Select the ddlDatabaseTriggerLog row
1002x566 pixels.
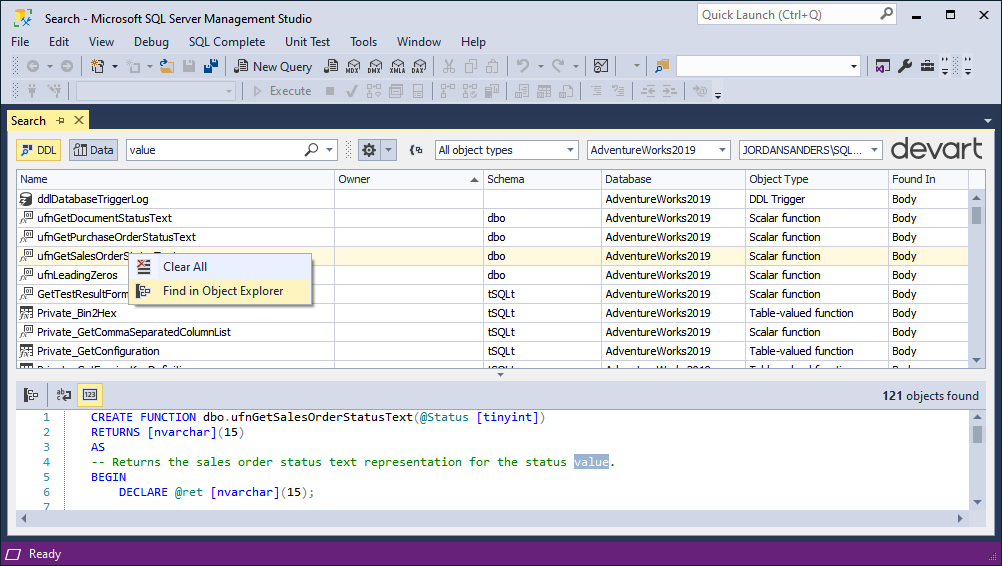coord(492,199)
